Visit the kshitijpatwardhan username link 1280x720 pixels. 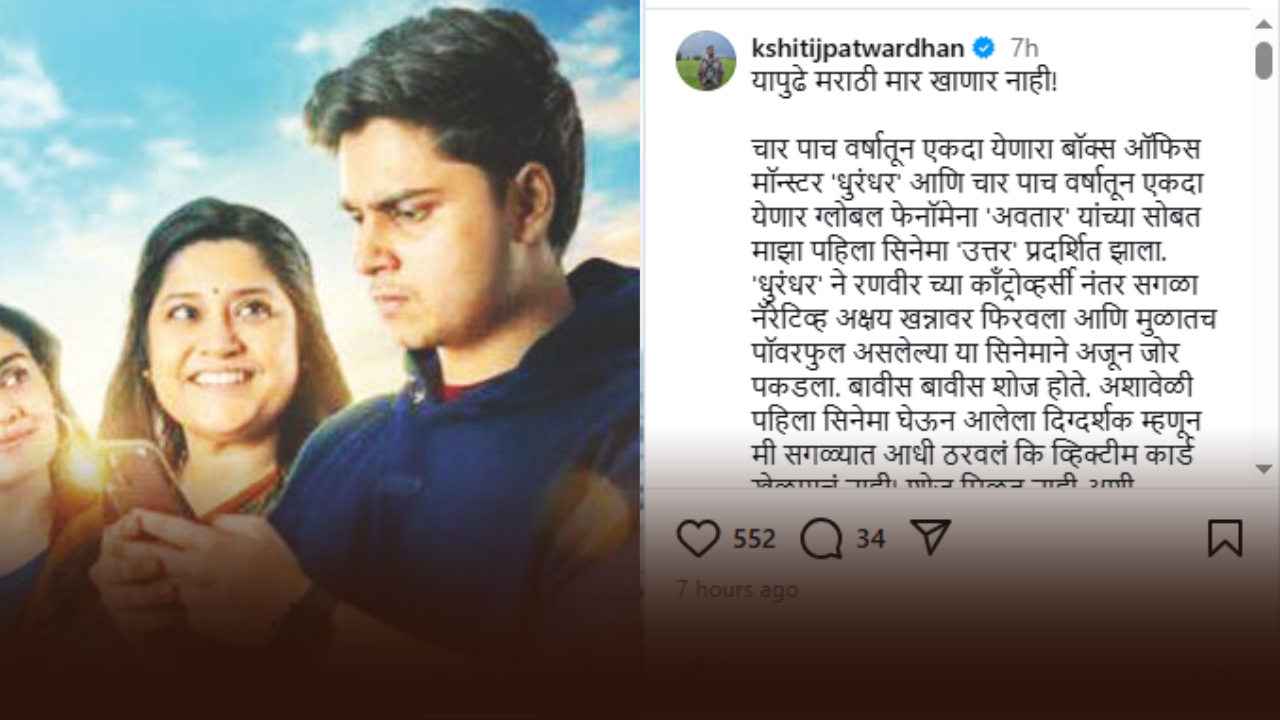tap(857, 48)
